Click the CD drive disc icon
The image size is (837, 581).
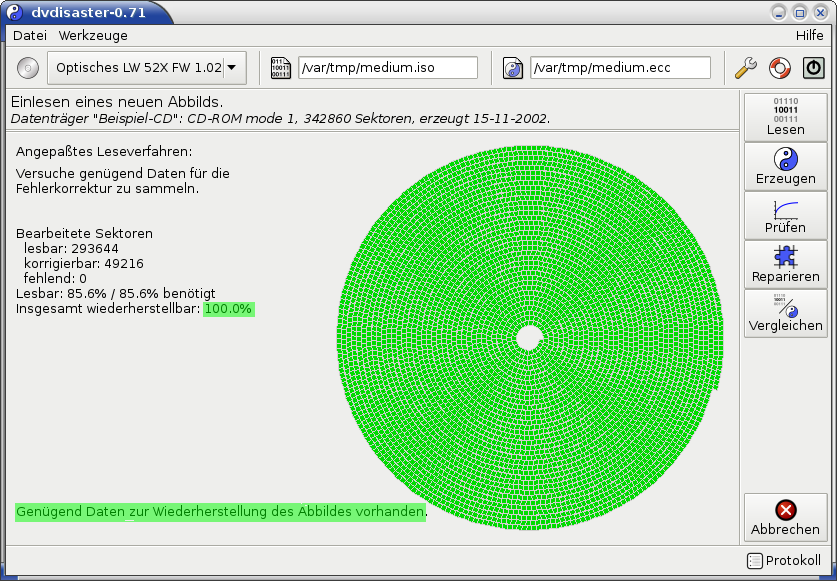pyautogui.click(x=28, y=68)
